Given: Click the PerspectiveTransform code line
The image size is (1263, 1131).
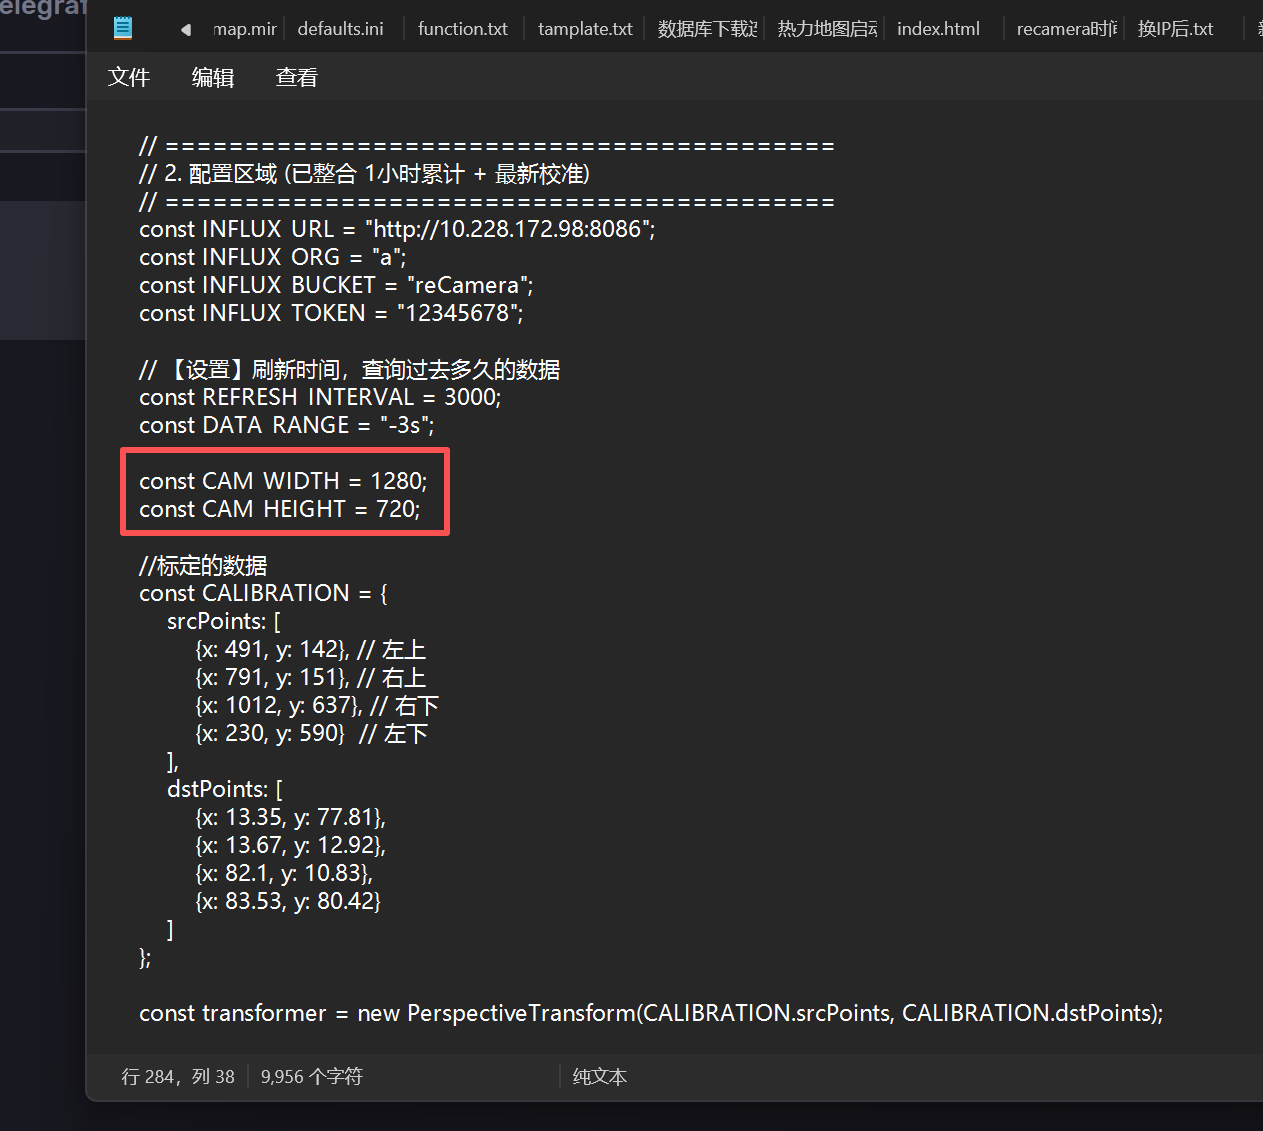Looking at the screenshot, I should [650, 1013].
